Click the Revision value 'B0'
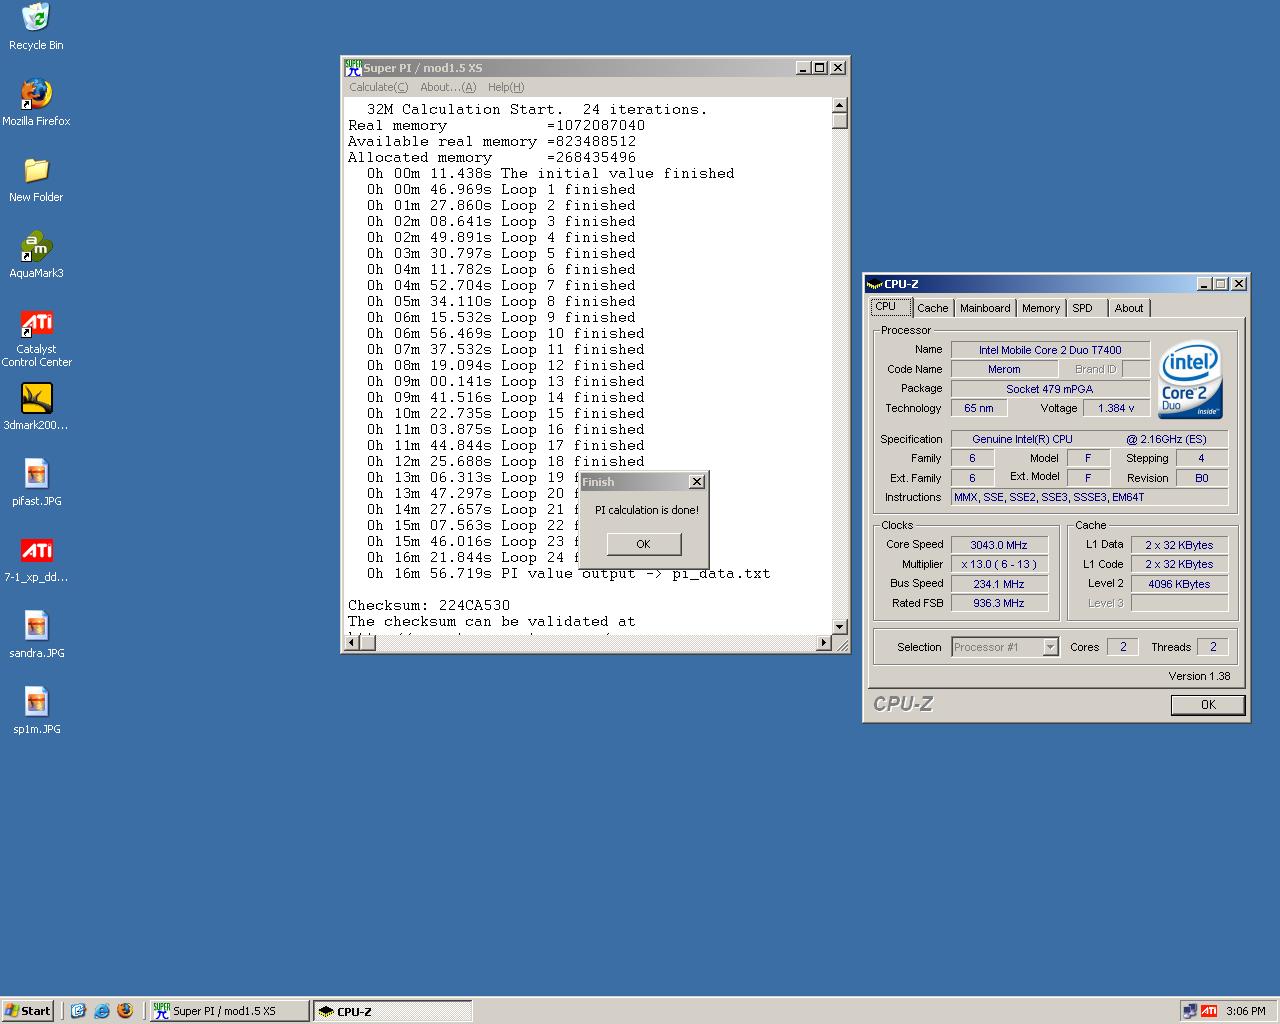This screenshot has height=1024, width=1280. [1201, 478]
